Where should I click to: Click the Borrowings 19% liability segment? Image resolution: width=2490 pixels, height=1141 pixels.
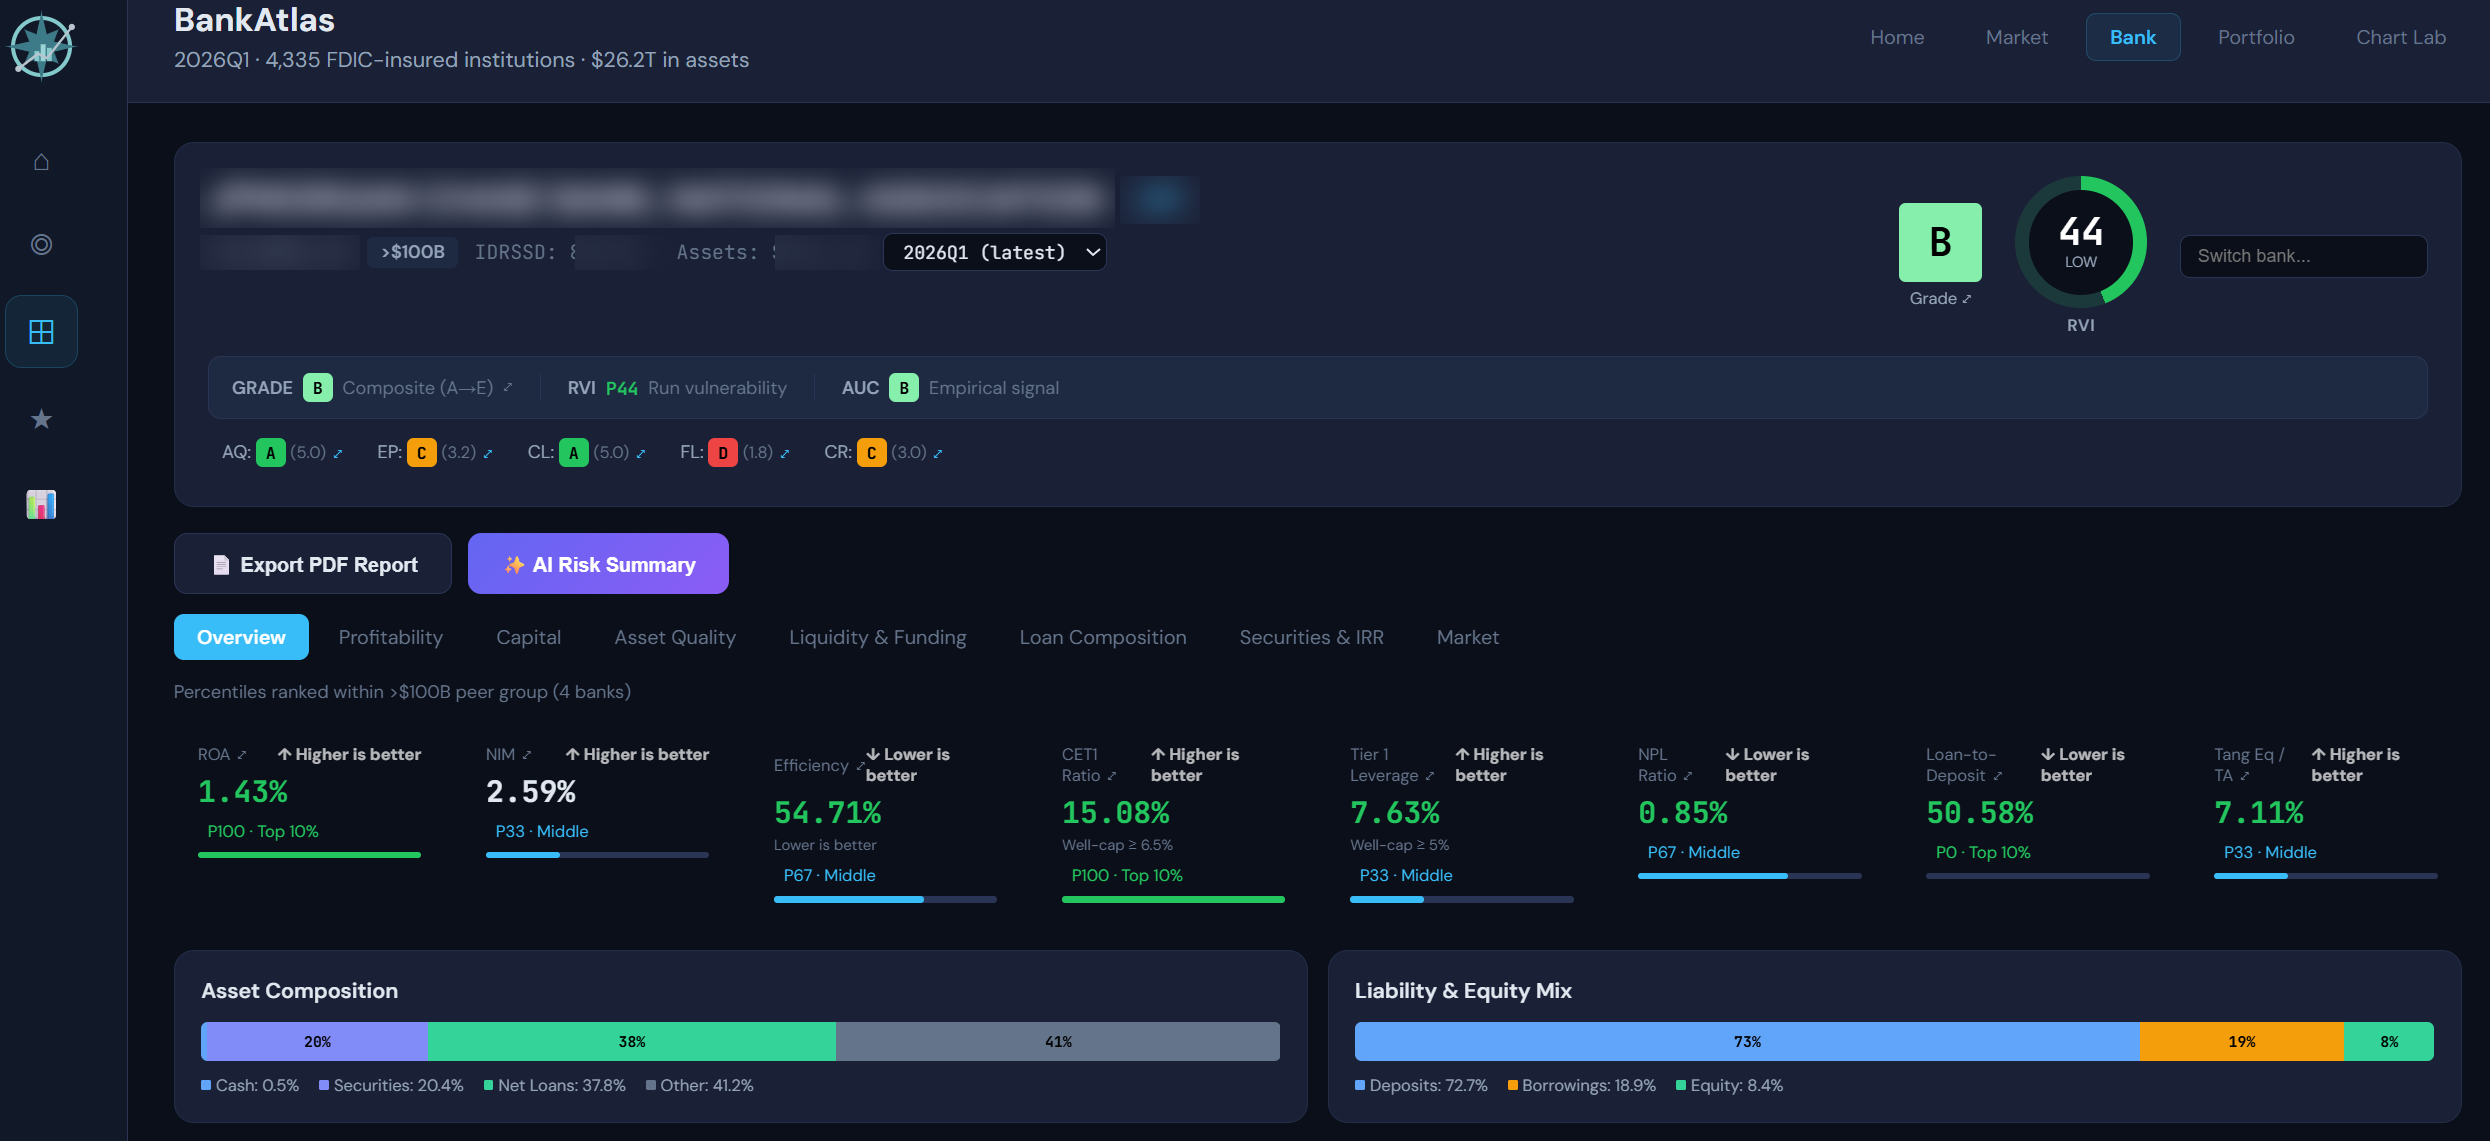pyautogui.click(x=2242, y=1041)
